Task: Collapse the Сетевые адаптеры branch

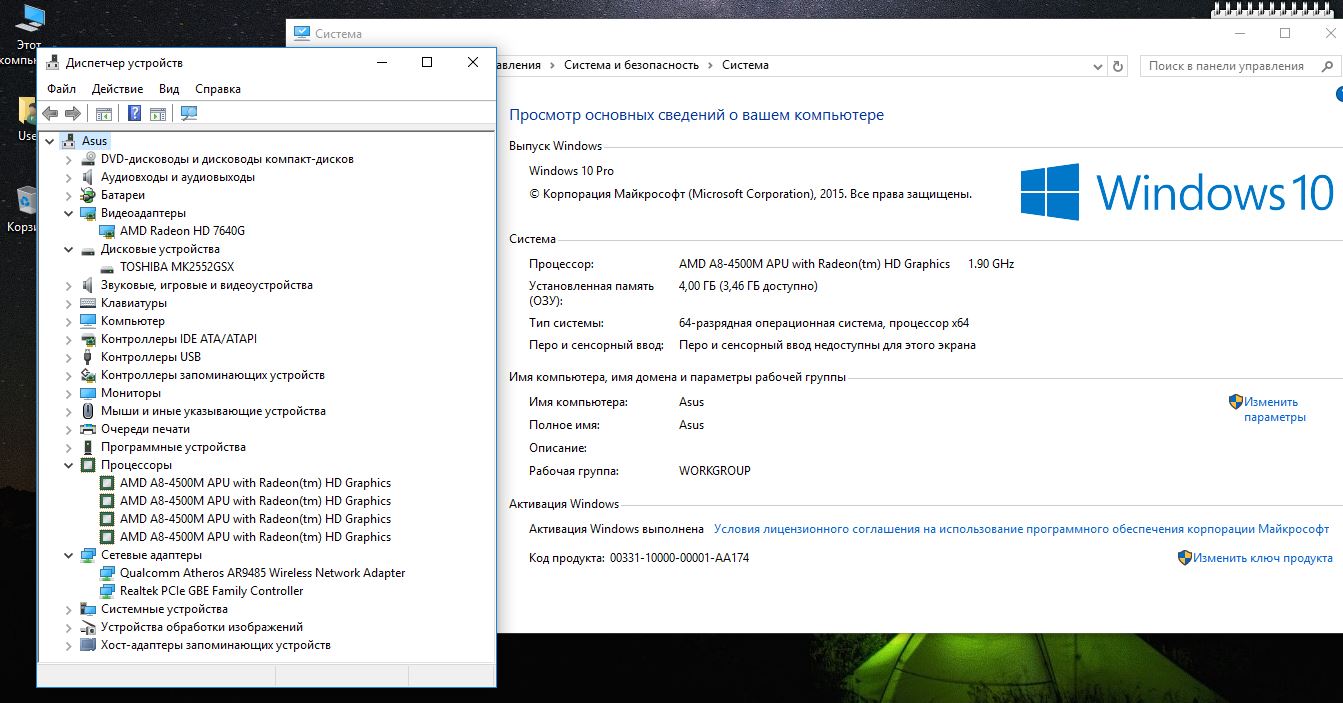Action: pos(68,555)
